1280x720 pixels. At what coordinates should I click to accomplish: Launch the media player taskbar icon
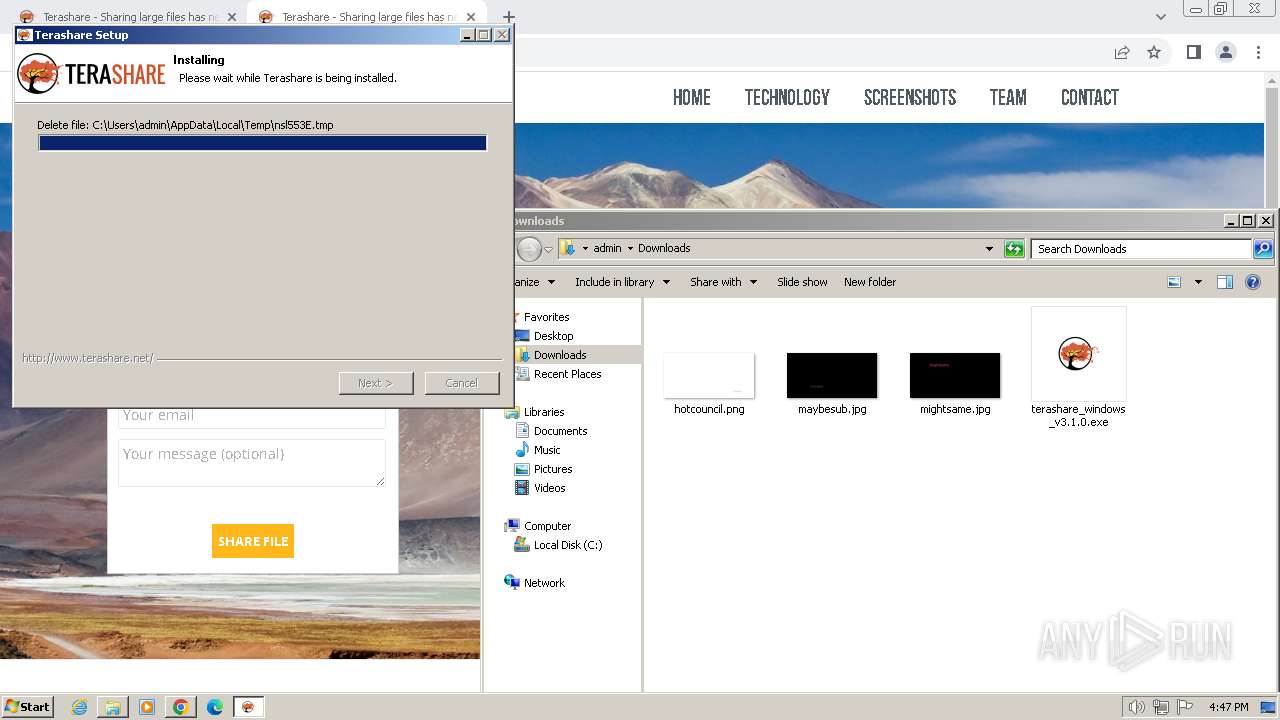coord(147,707)
